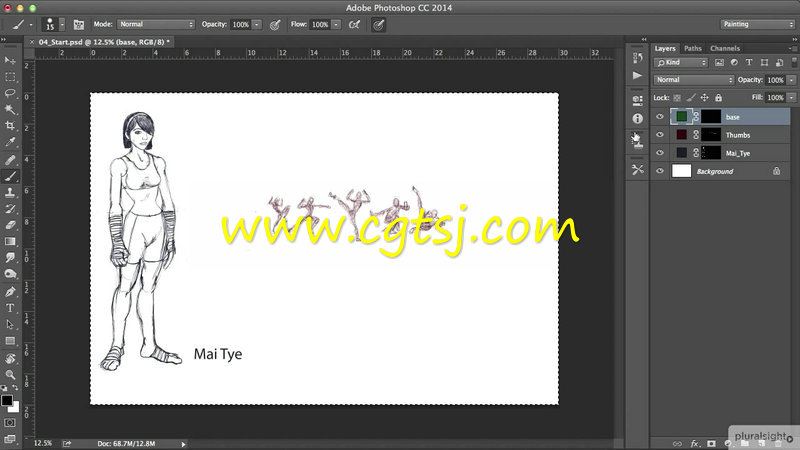Hide the Thumbs layer

660,135
